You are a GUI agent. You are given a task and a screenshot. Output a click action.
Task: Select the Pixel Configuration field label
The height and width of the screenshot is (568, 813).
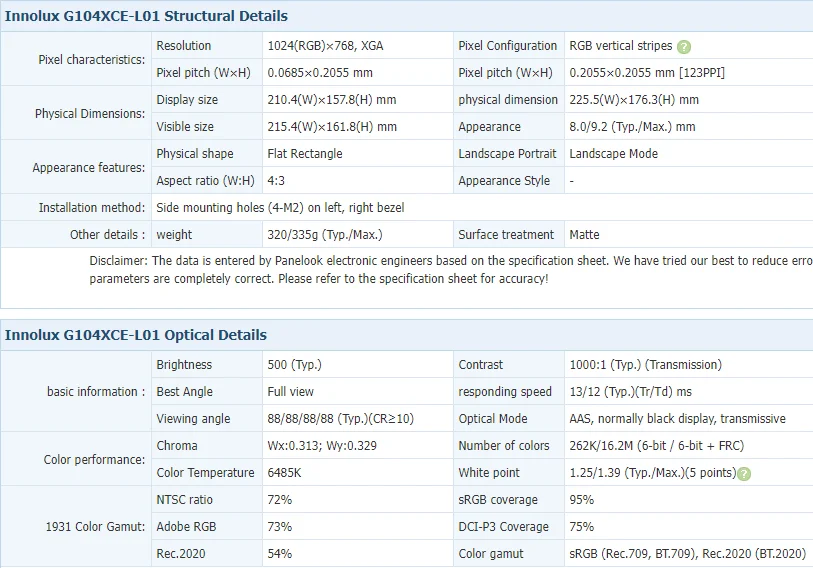click(508, 46)
